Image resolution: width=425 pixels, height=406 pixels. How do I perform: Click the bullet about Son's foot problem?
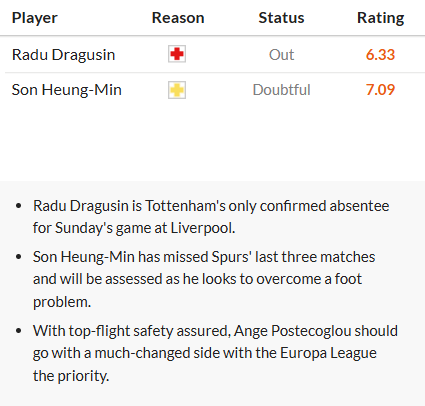[x=204, y=279]
